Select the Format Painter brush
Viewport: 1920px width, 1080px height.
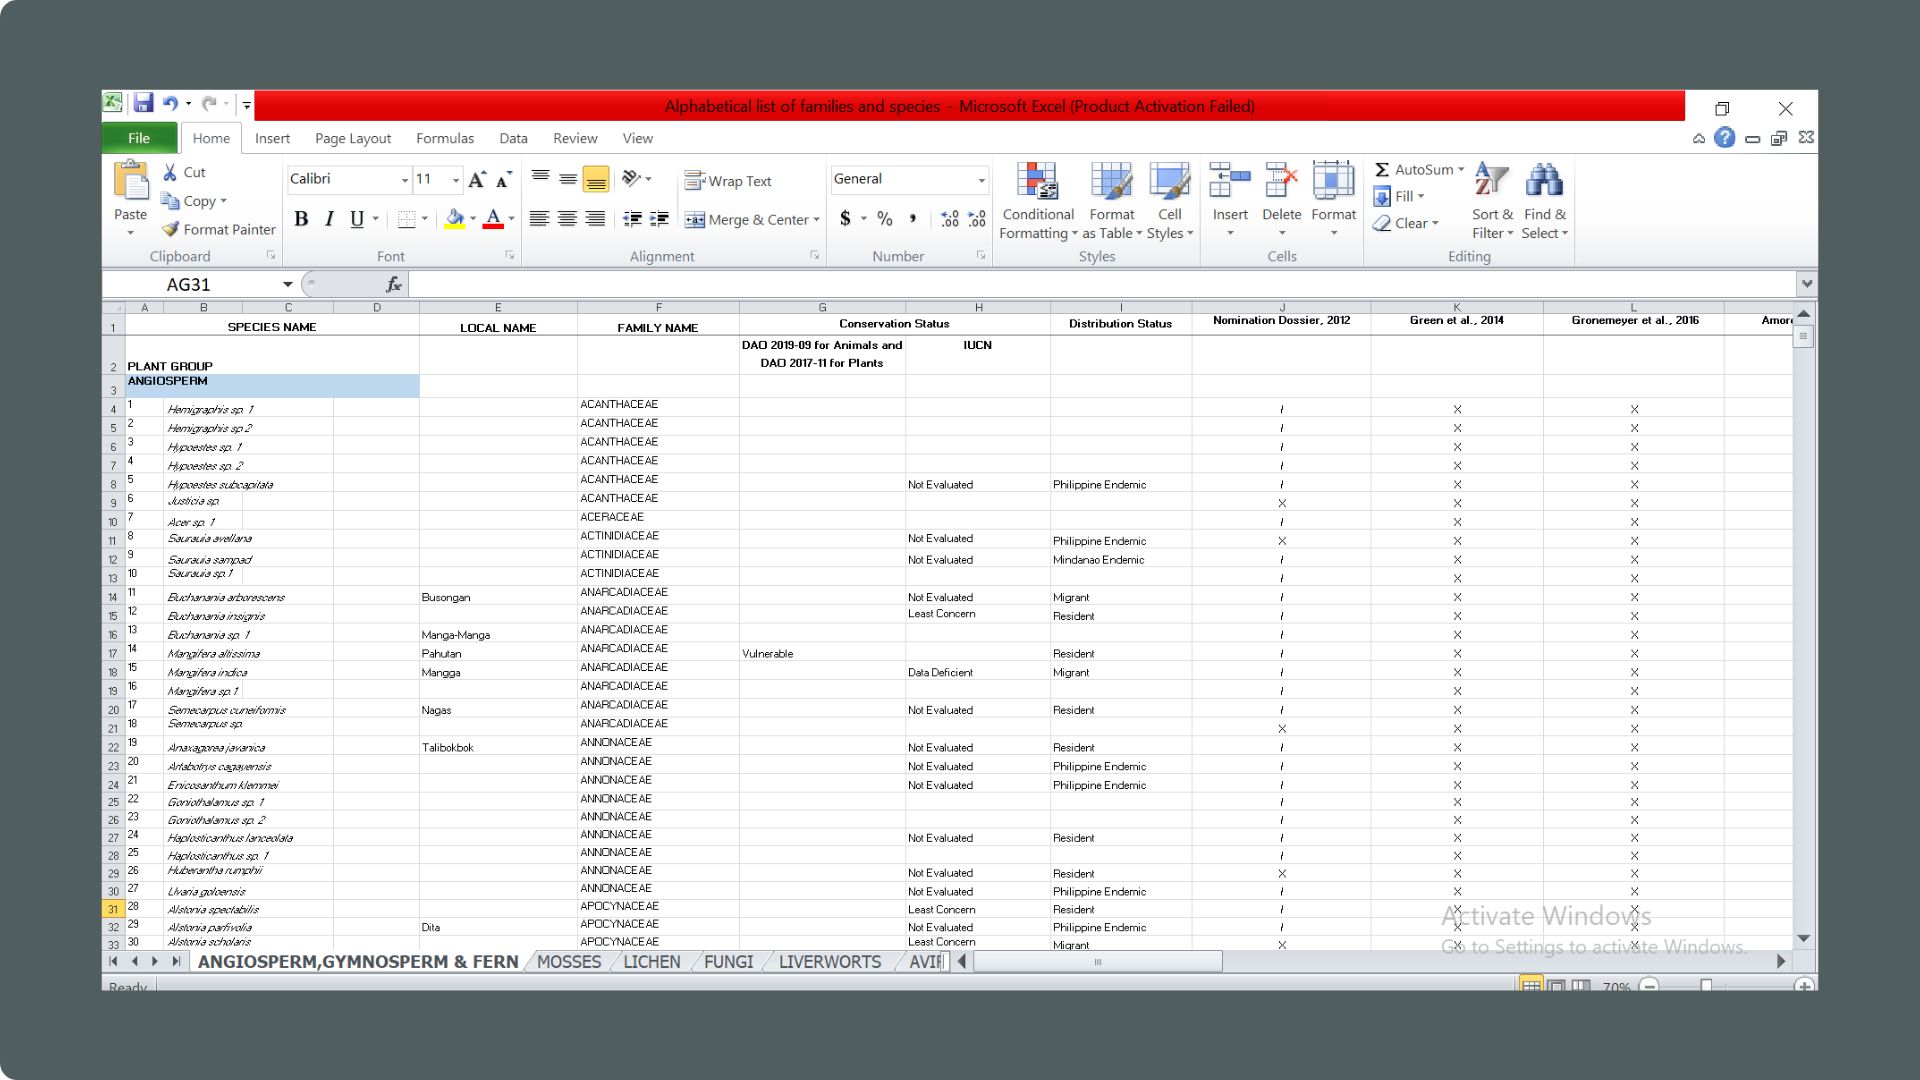pyautogui.click(x=170, y=229)
